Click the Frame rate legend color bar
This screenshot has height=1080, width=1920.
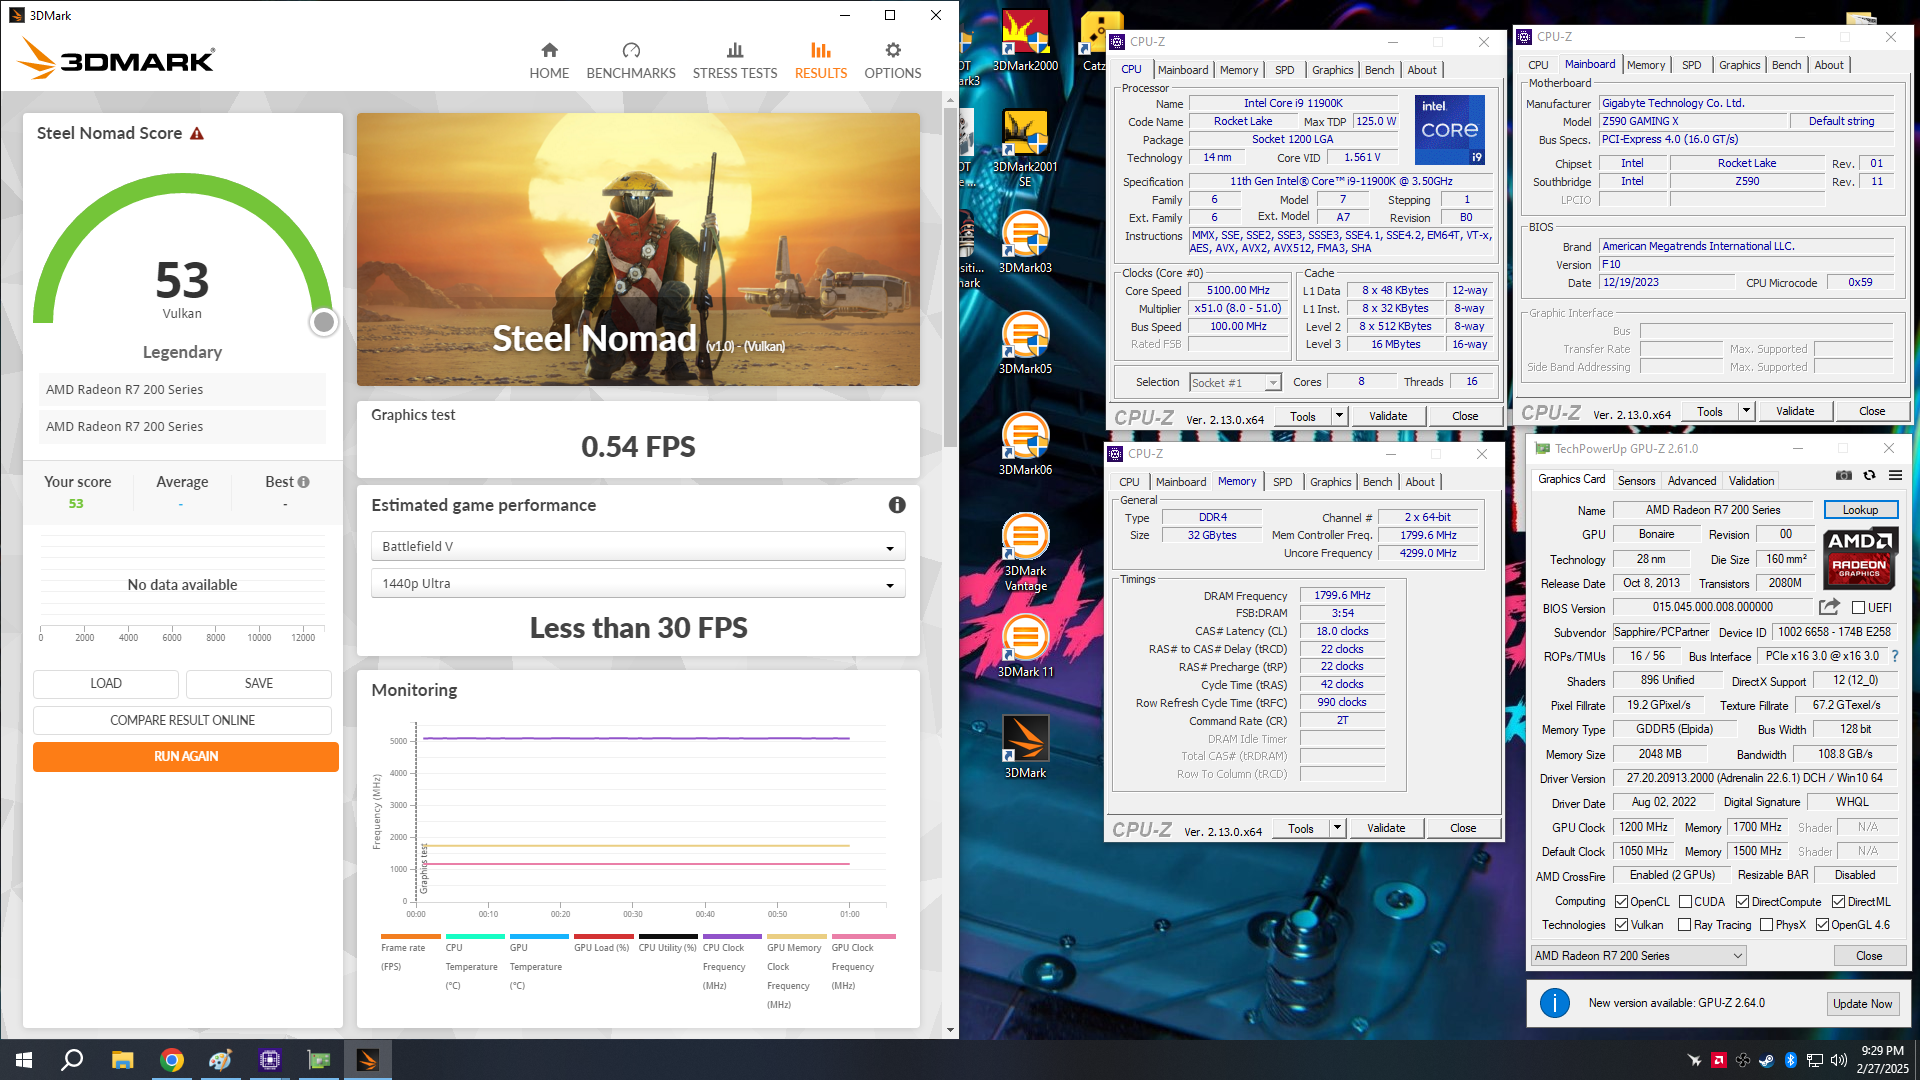click(410, 936)
